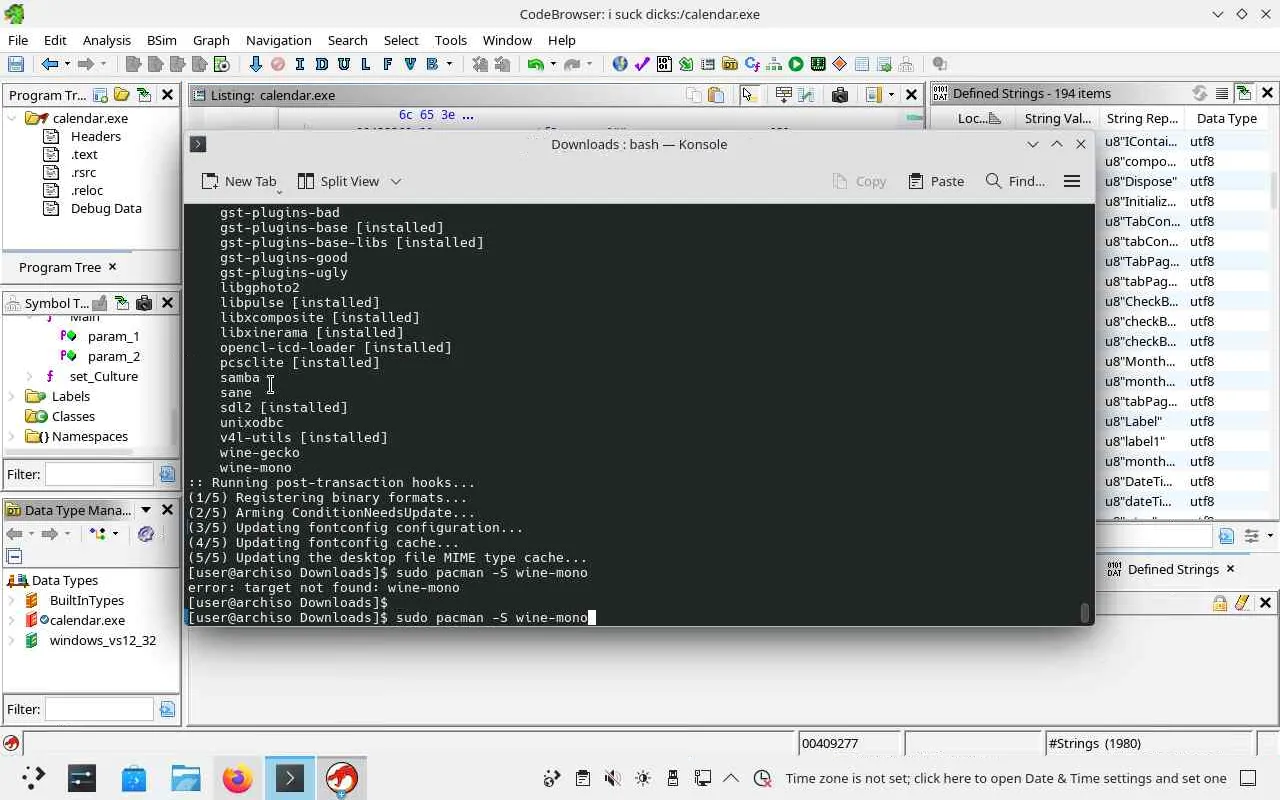Undo the last change with the green arrow
Screen dimensions: 1280x800
(x=536, y=64)
